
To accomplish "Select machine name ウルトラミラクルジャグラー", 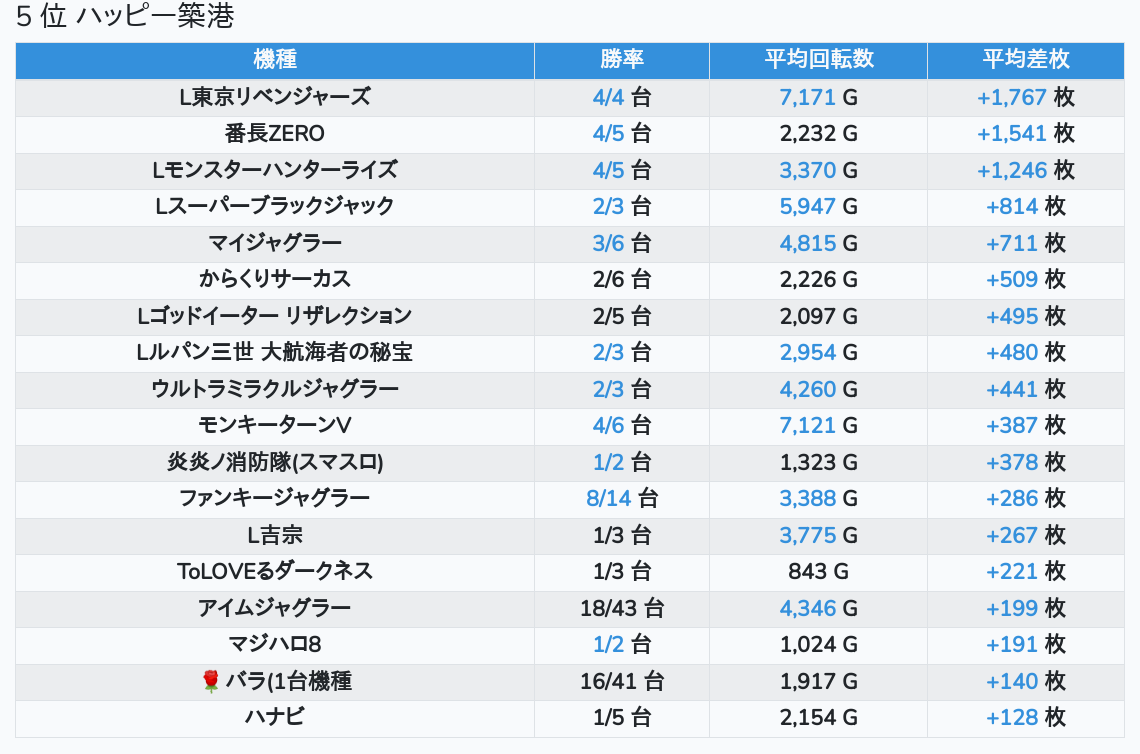I will 275,389.
